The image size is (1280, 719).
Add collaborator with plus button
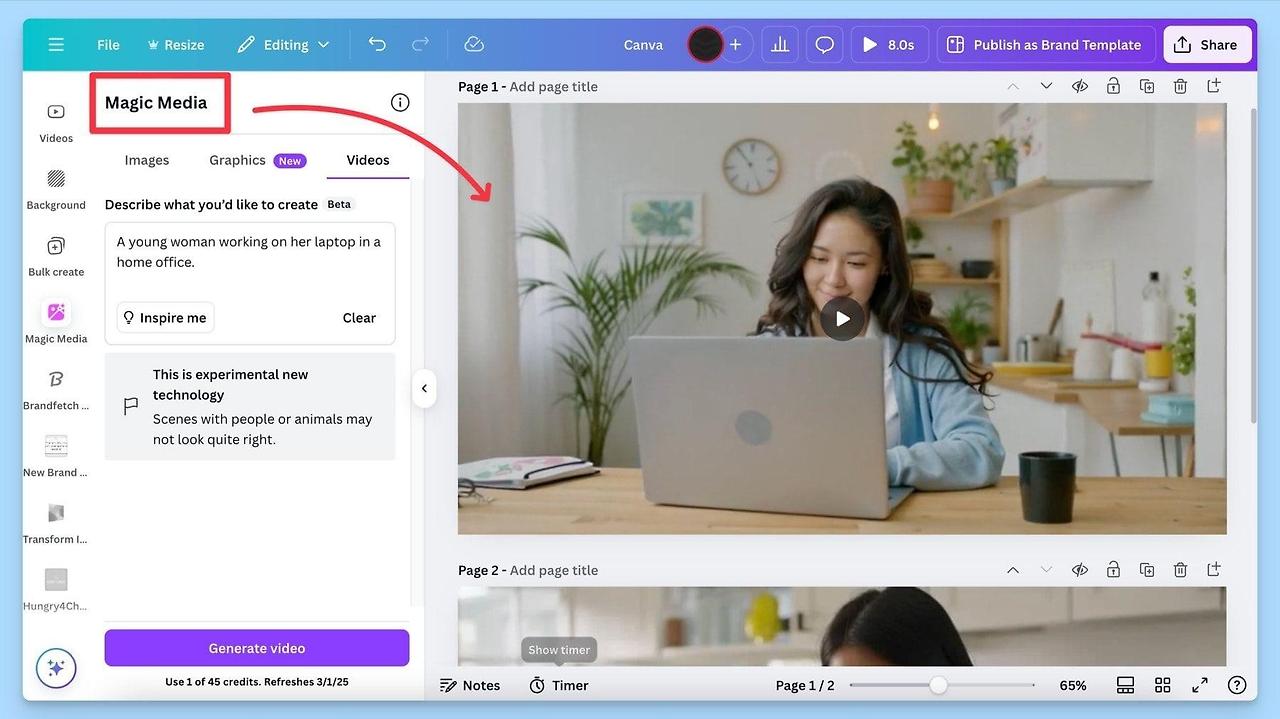[735, 45]
